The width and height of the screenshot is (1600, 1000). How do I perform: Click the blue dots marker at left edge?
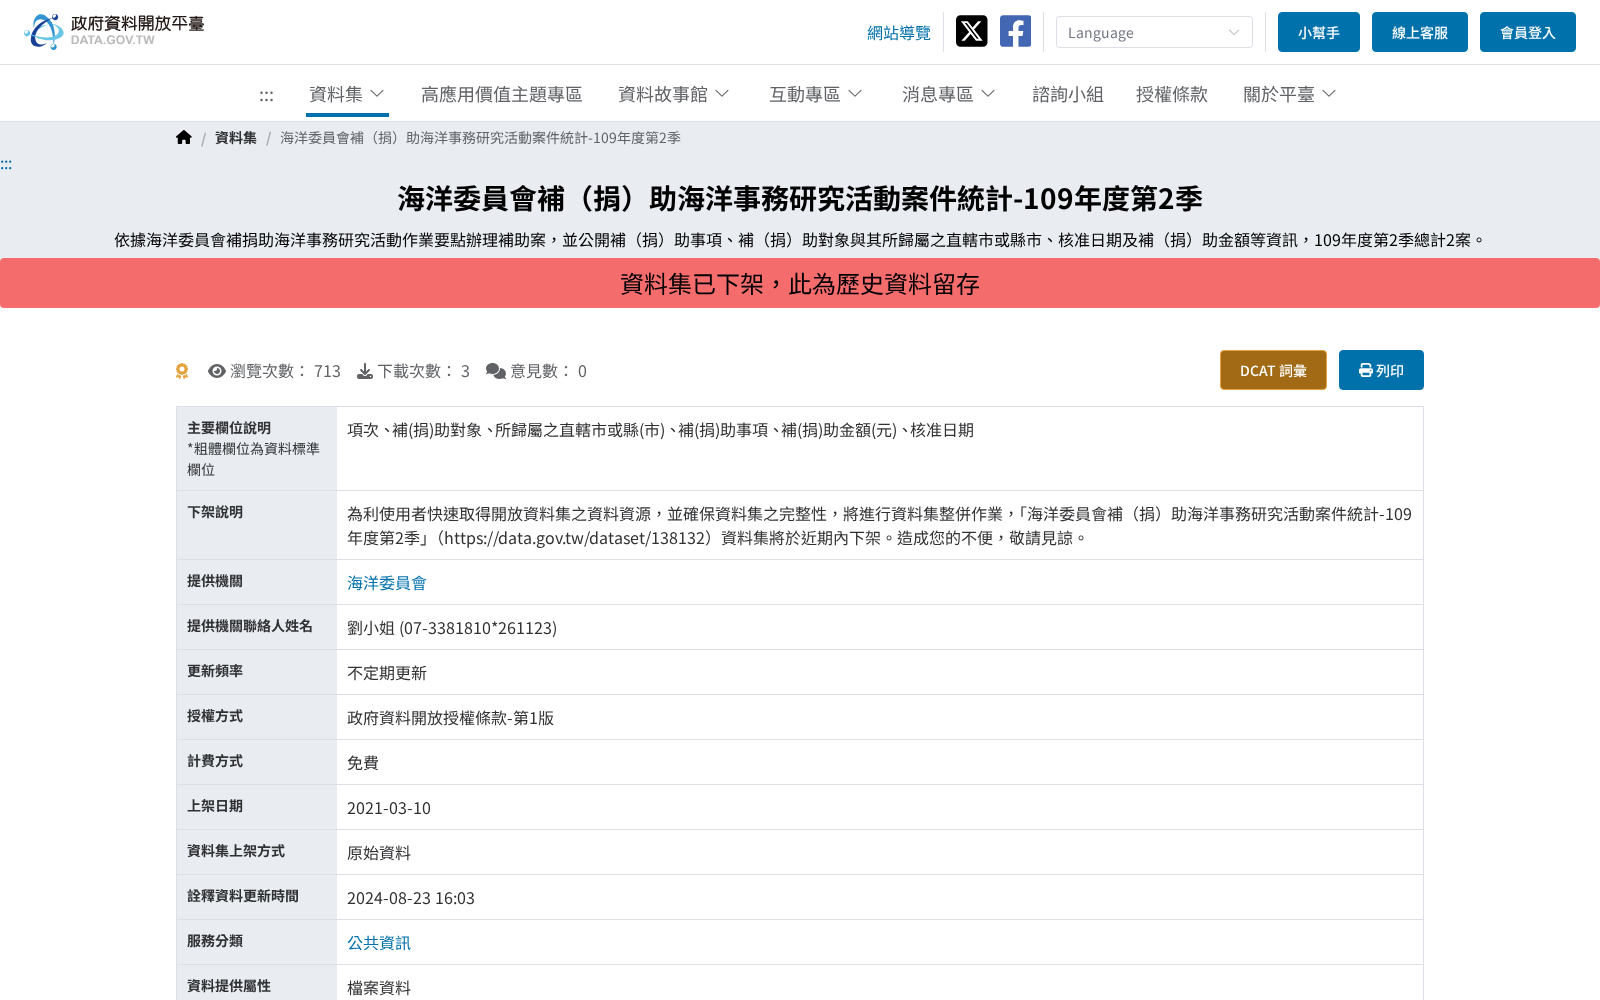click(x=6, y=165)
